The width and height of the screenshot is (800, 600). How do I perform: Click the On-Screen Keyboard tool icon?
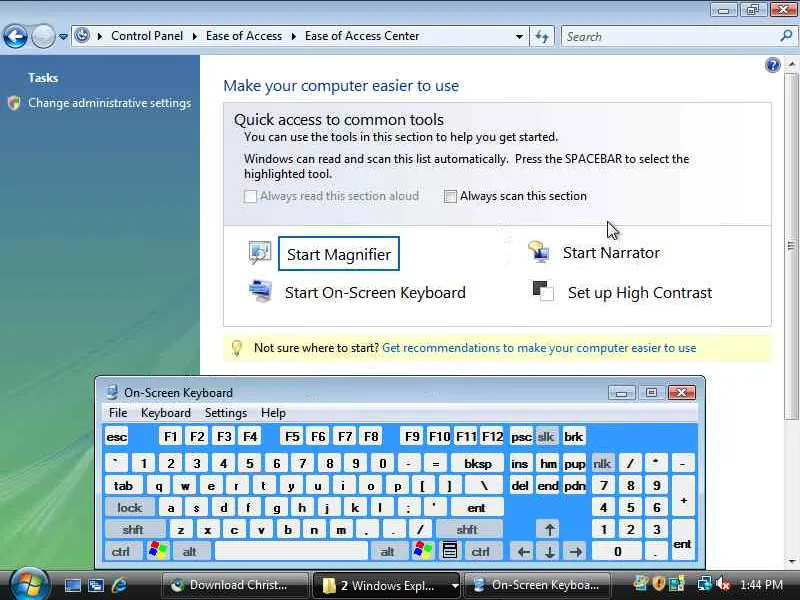260,291
